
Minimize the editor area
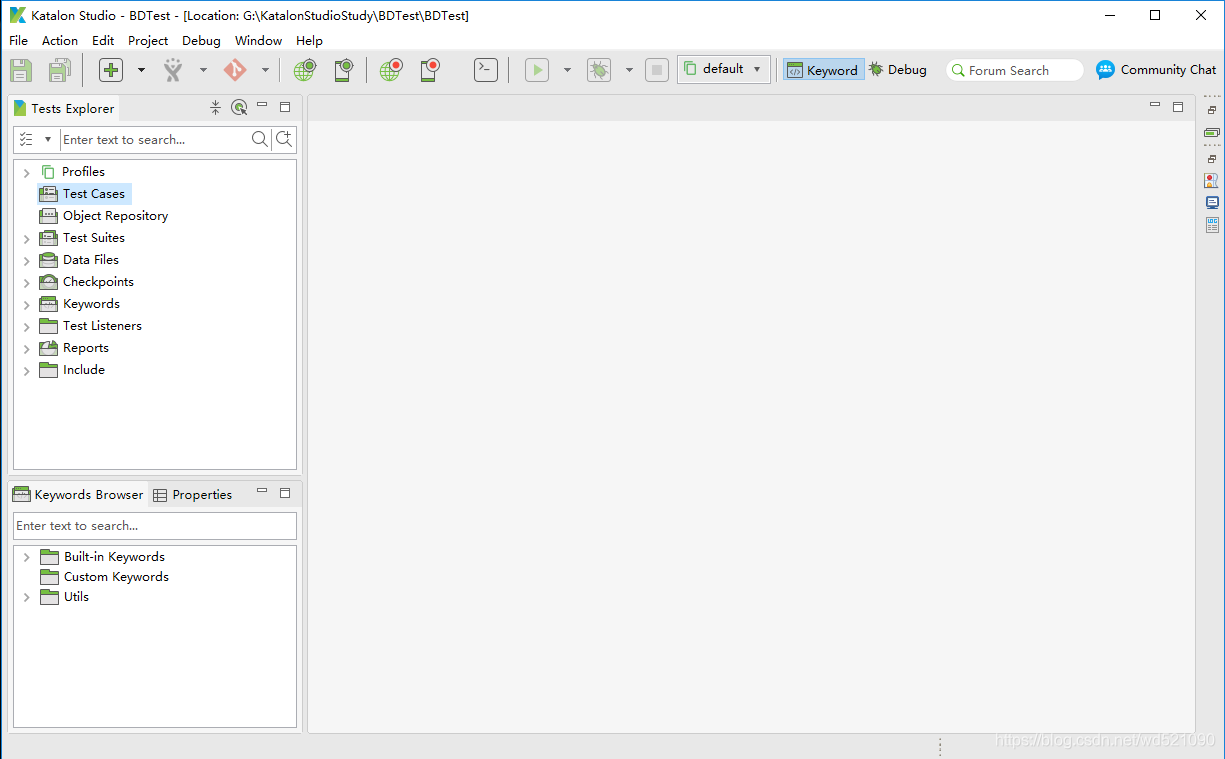click(1155, 105)
